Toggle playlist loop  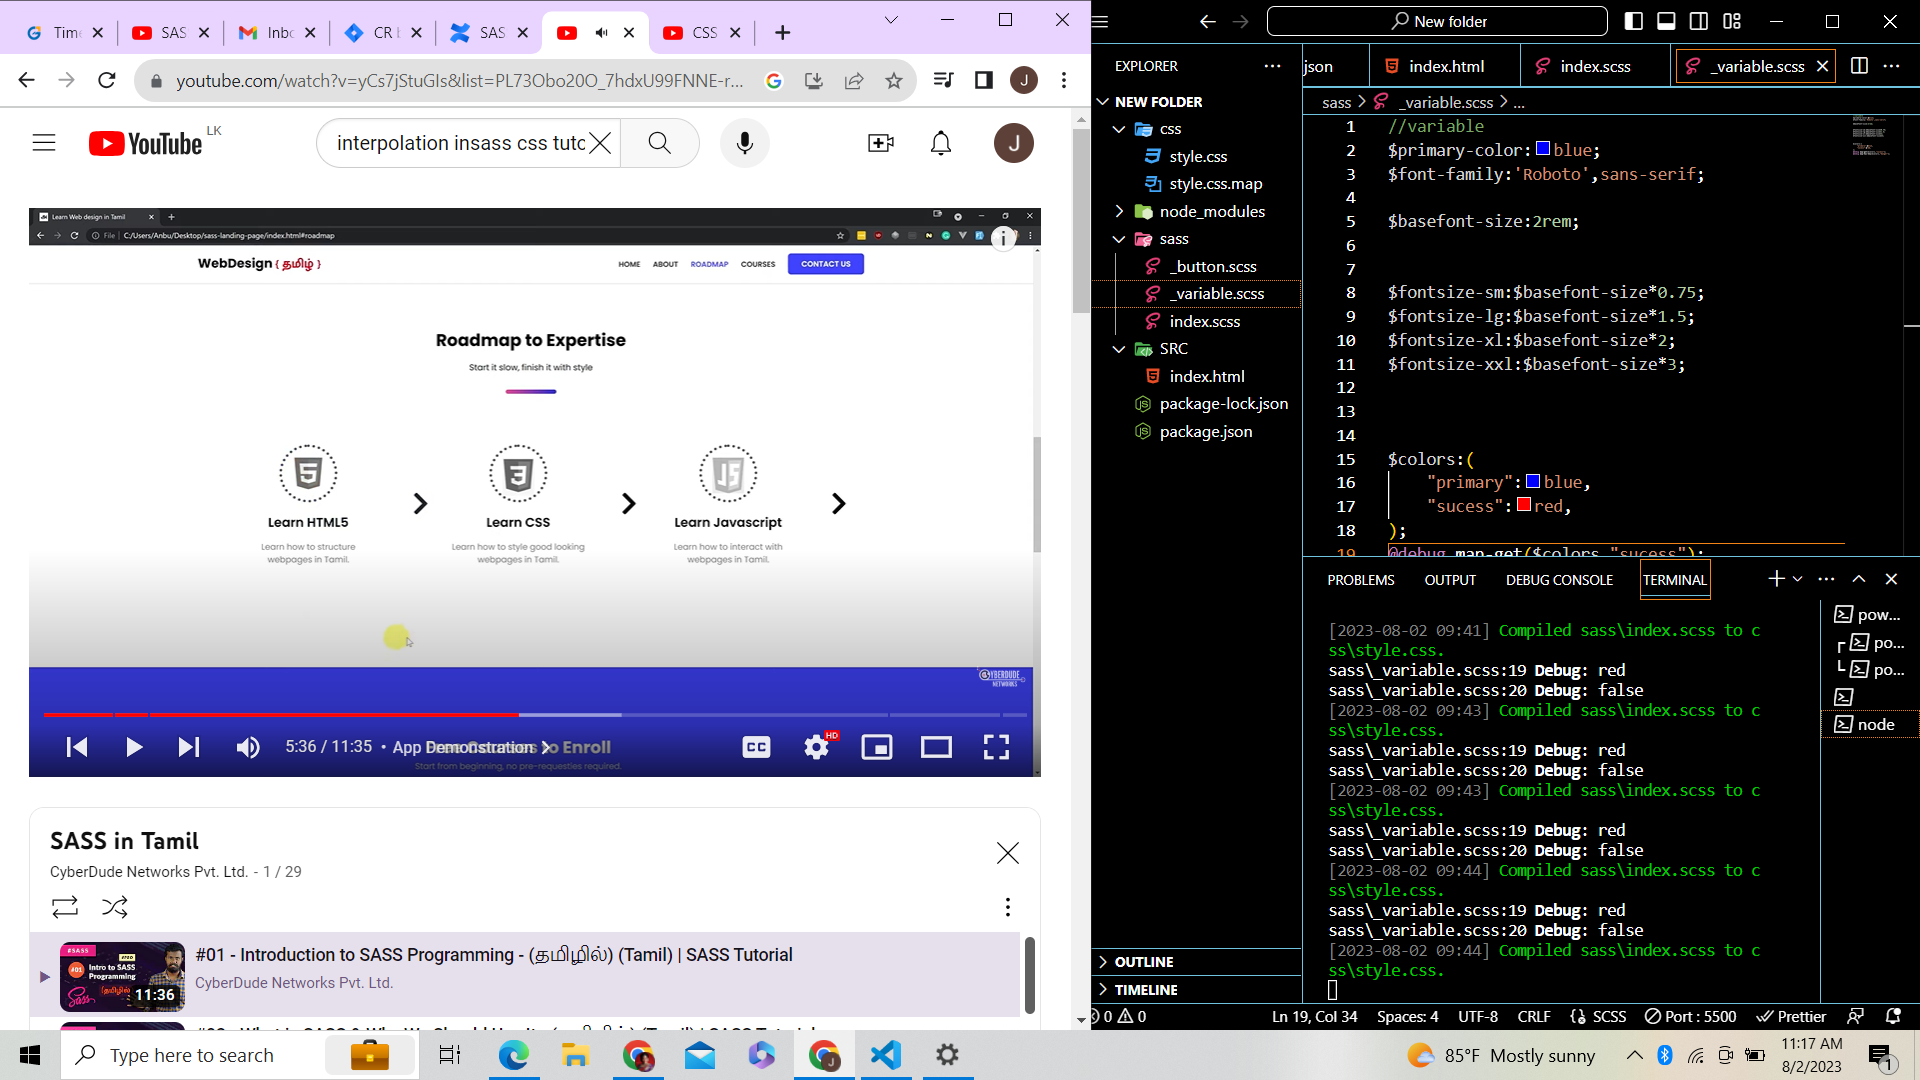[x=65, y=907]
